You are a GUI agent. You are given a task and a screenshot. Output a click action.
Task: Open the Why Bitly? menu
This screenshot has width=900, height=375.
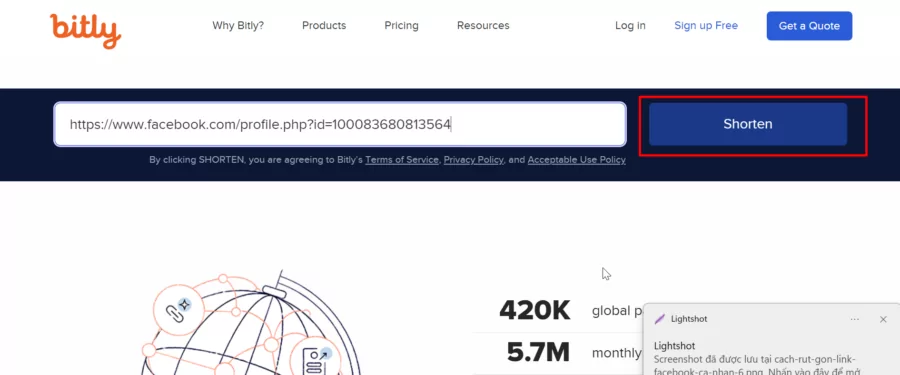coord(238,26)
